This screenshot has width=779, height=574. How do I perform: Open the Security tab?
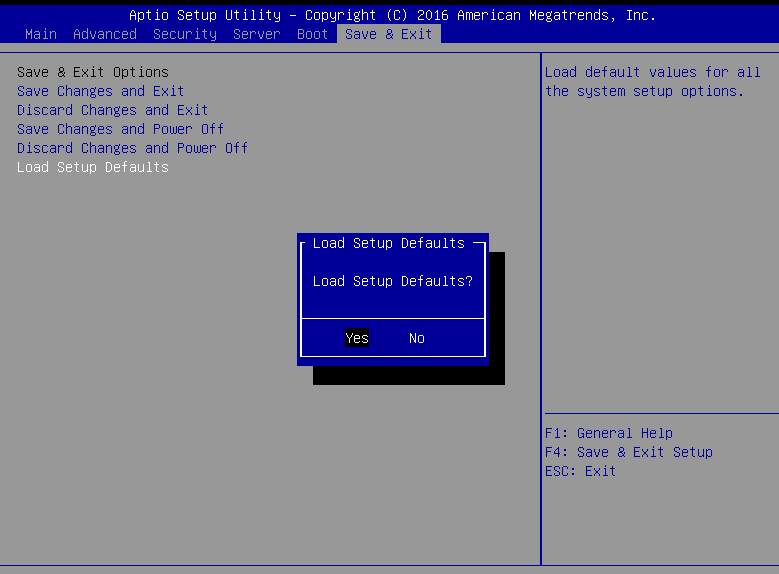[185, 34]
